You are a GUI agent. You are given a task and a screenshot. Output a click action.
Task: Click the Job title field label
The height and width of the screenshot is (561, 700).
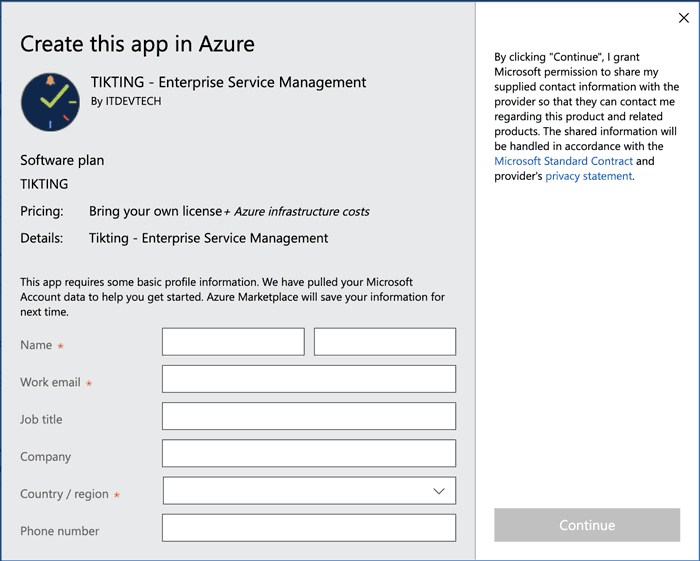[x=41, y=419]
